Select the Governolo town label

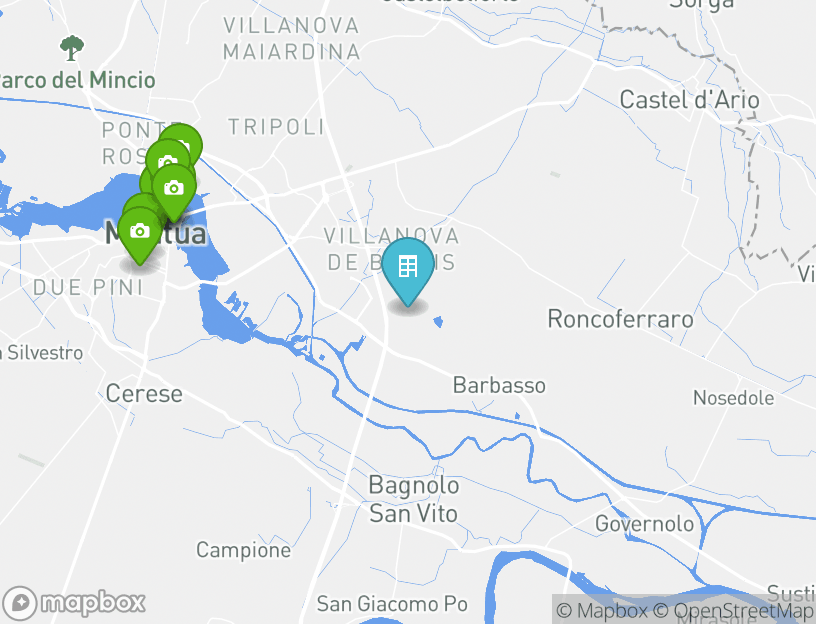coord(644,524)
